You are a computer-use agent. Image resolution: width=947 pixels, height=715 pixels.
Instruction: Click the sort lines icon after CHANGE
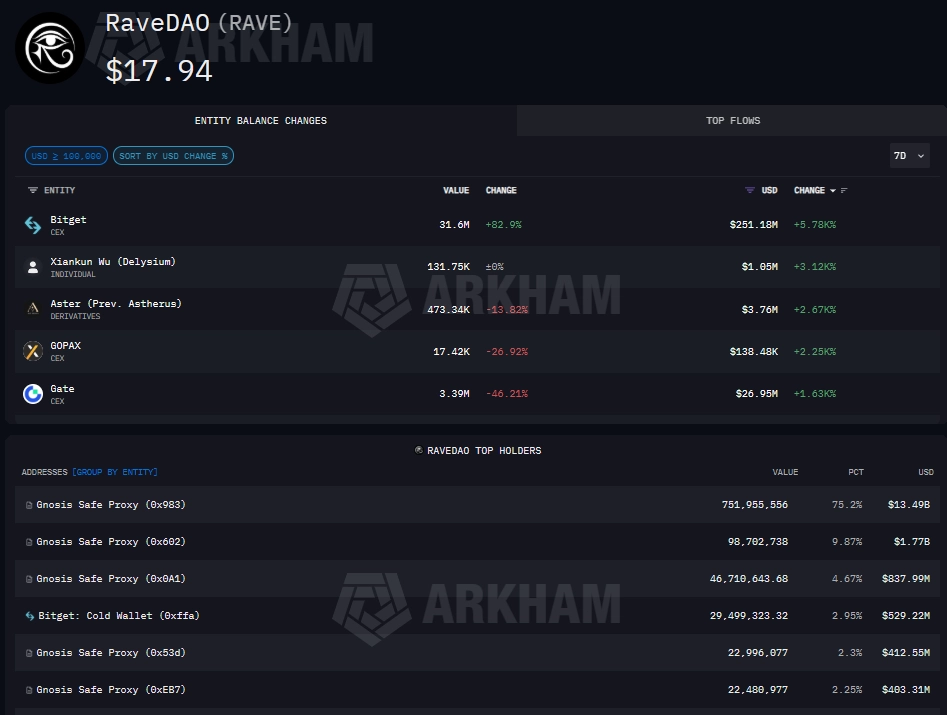click(844, 190)
